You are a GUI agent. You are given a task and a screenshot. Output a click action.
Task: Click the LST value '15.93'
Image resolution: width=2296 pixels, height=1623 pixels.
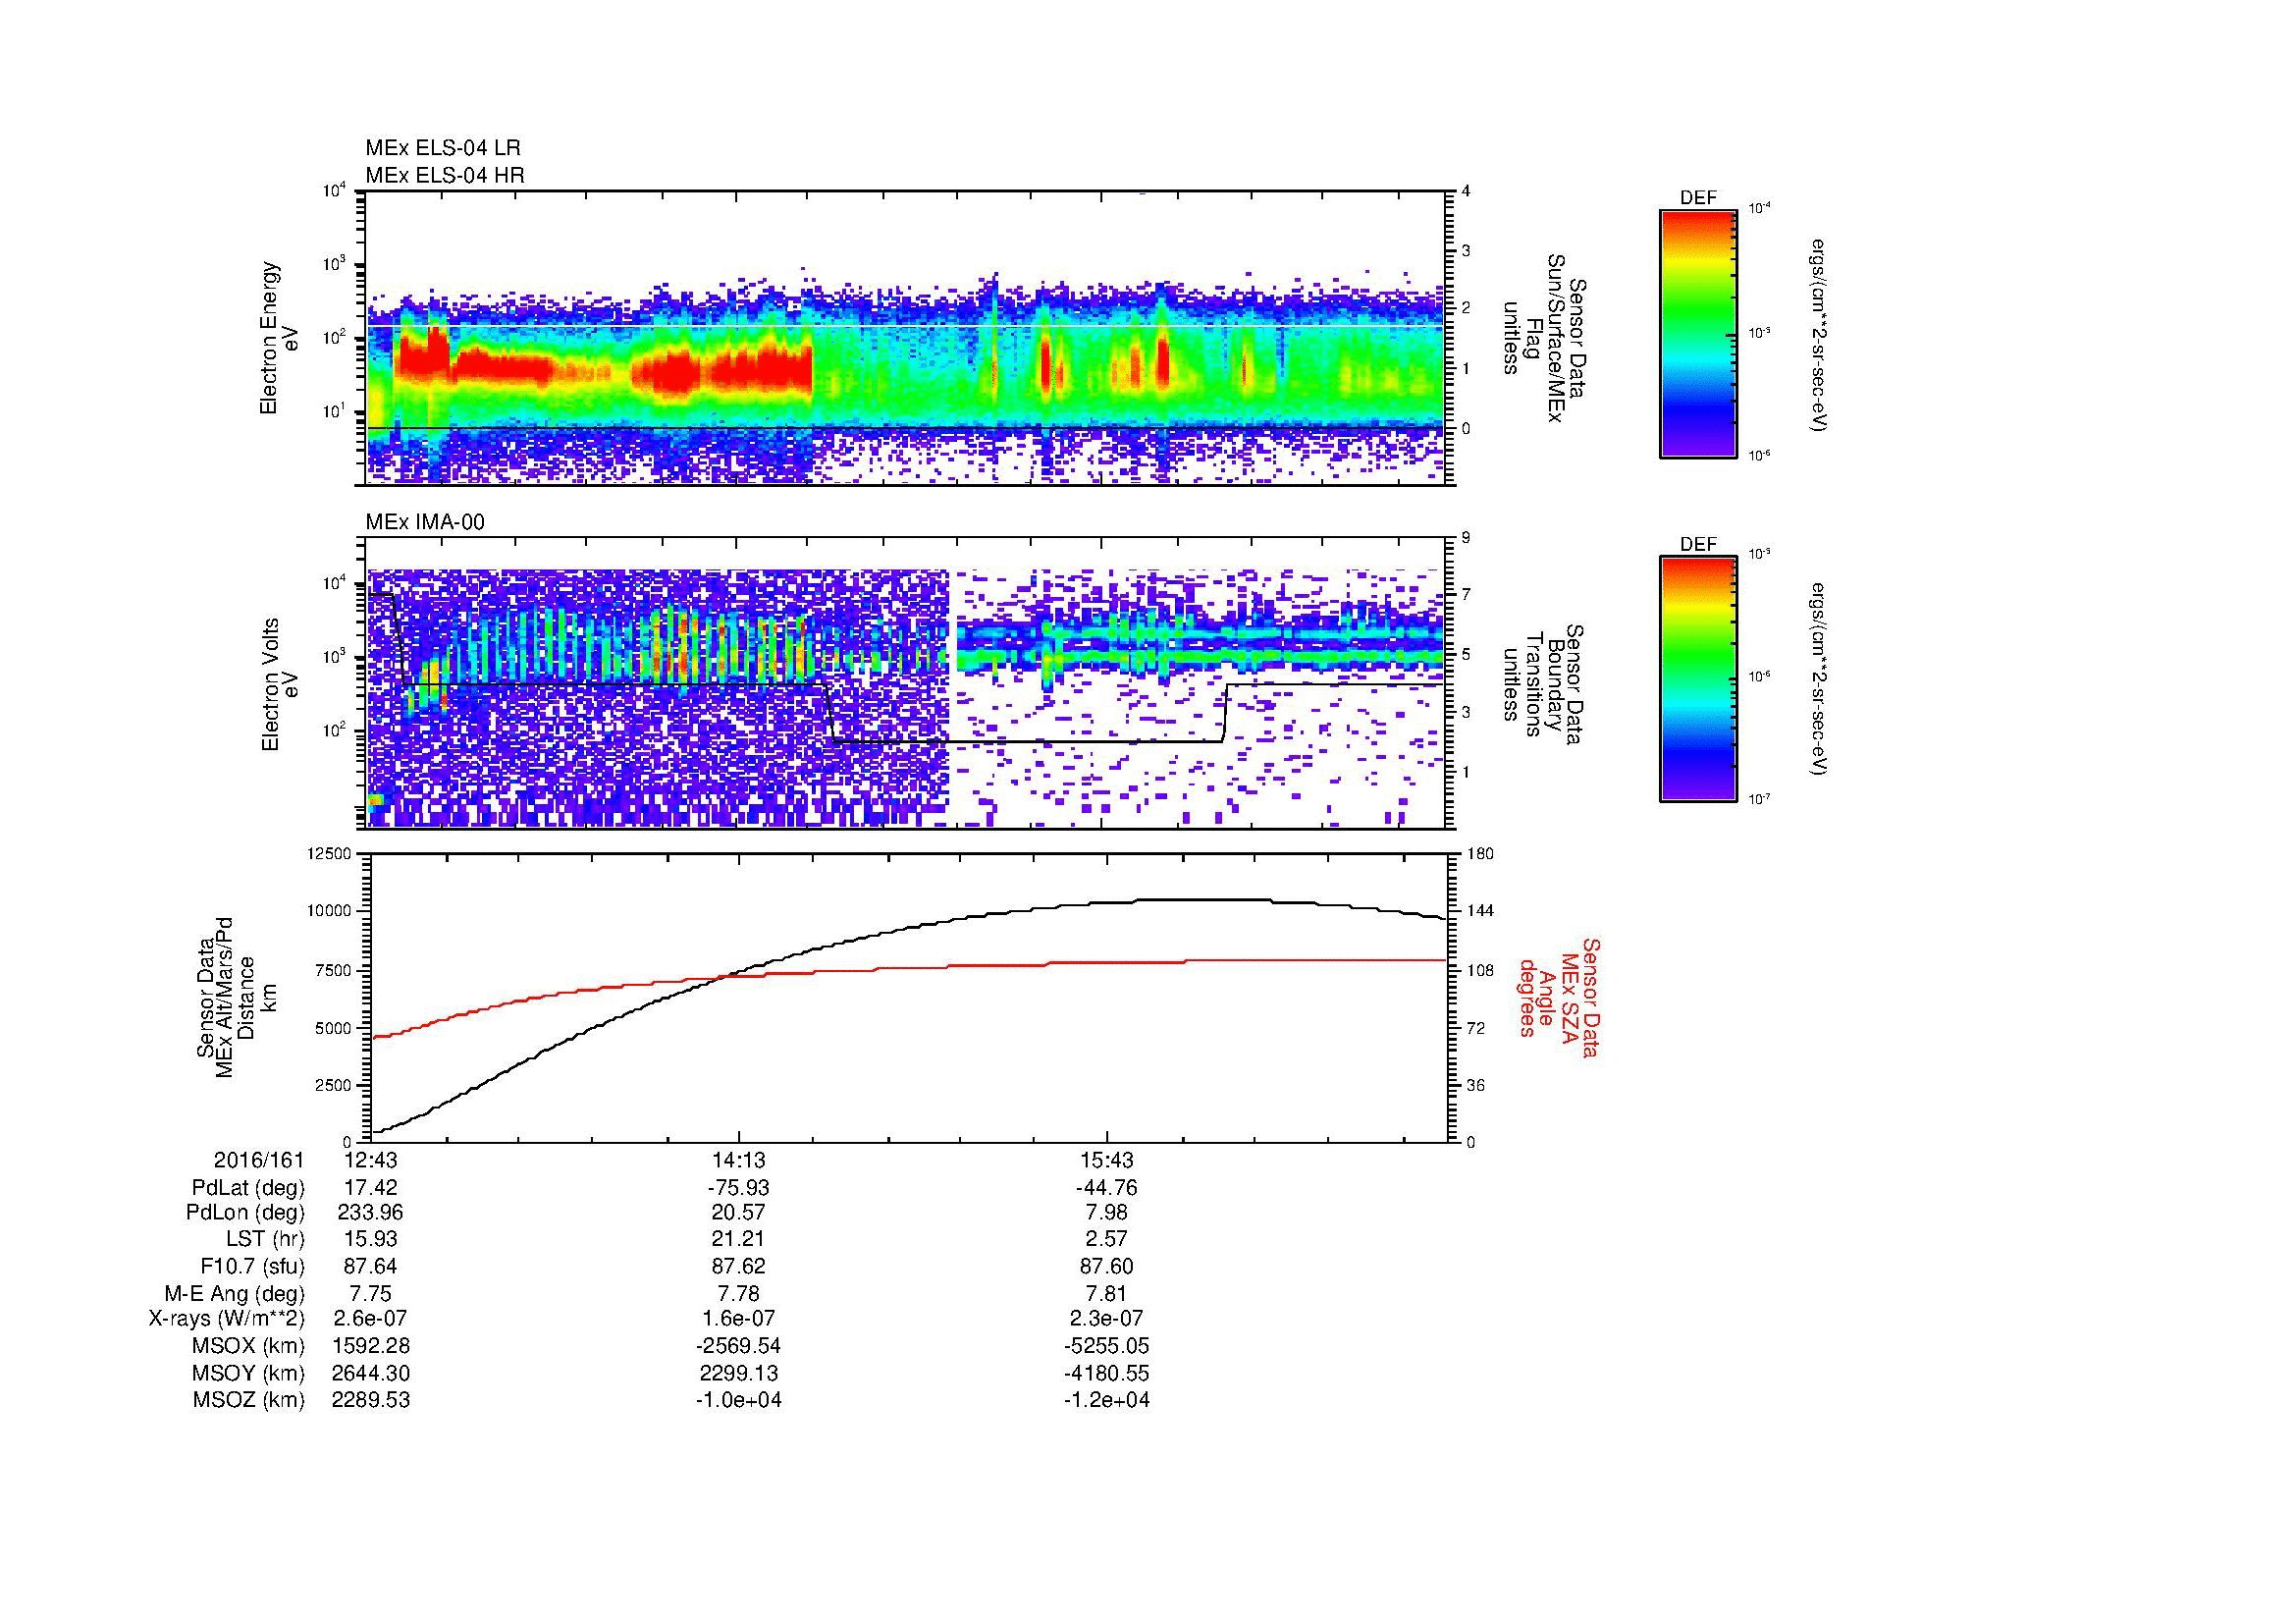(370, 1239)
